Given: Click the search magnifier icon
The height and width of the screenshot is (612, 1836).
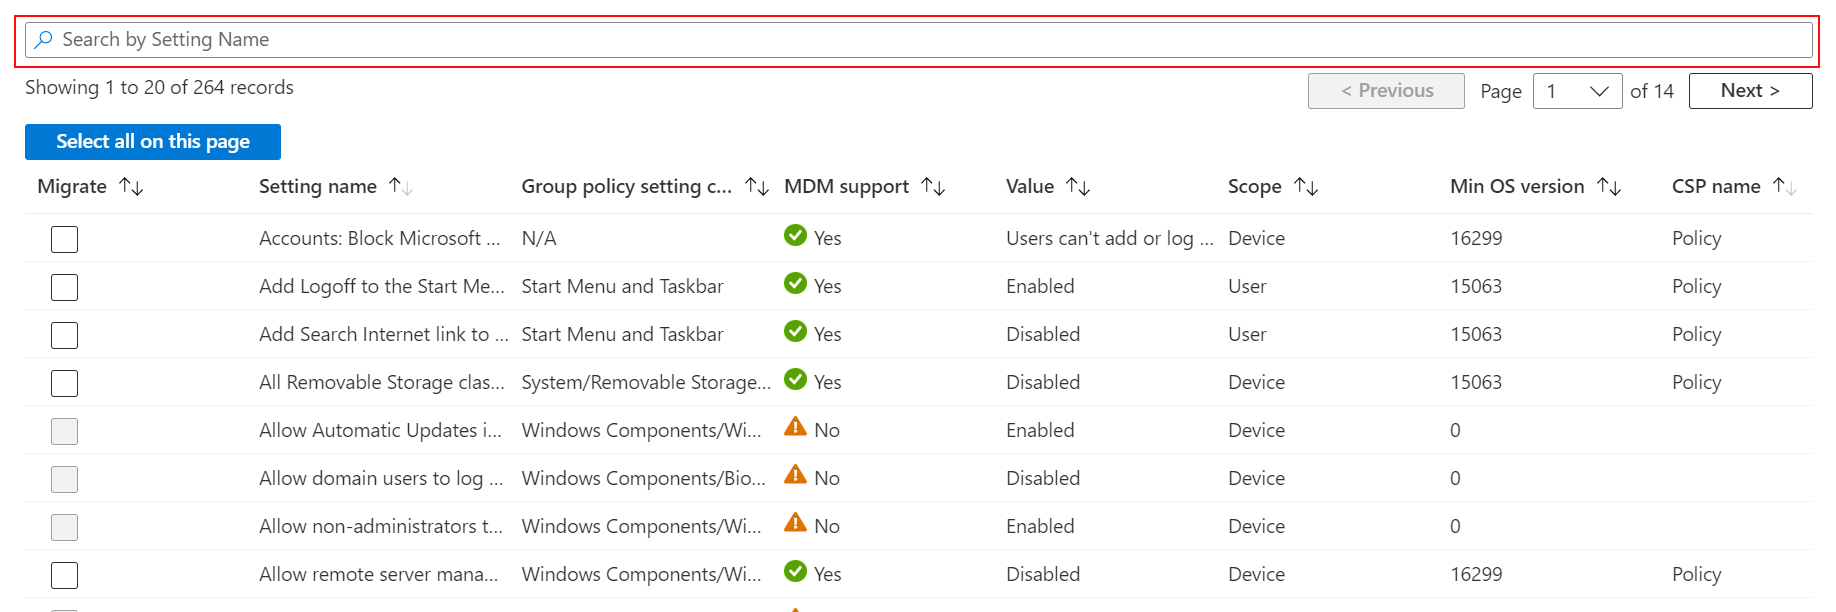Looking at the screenshot, I should (43, 40).
